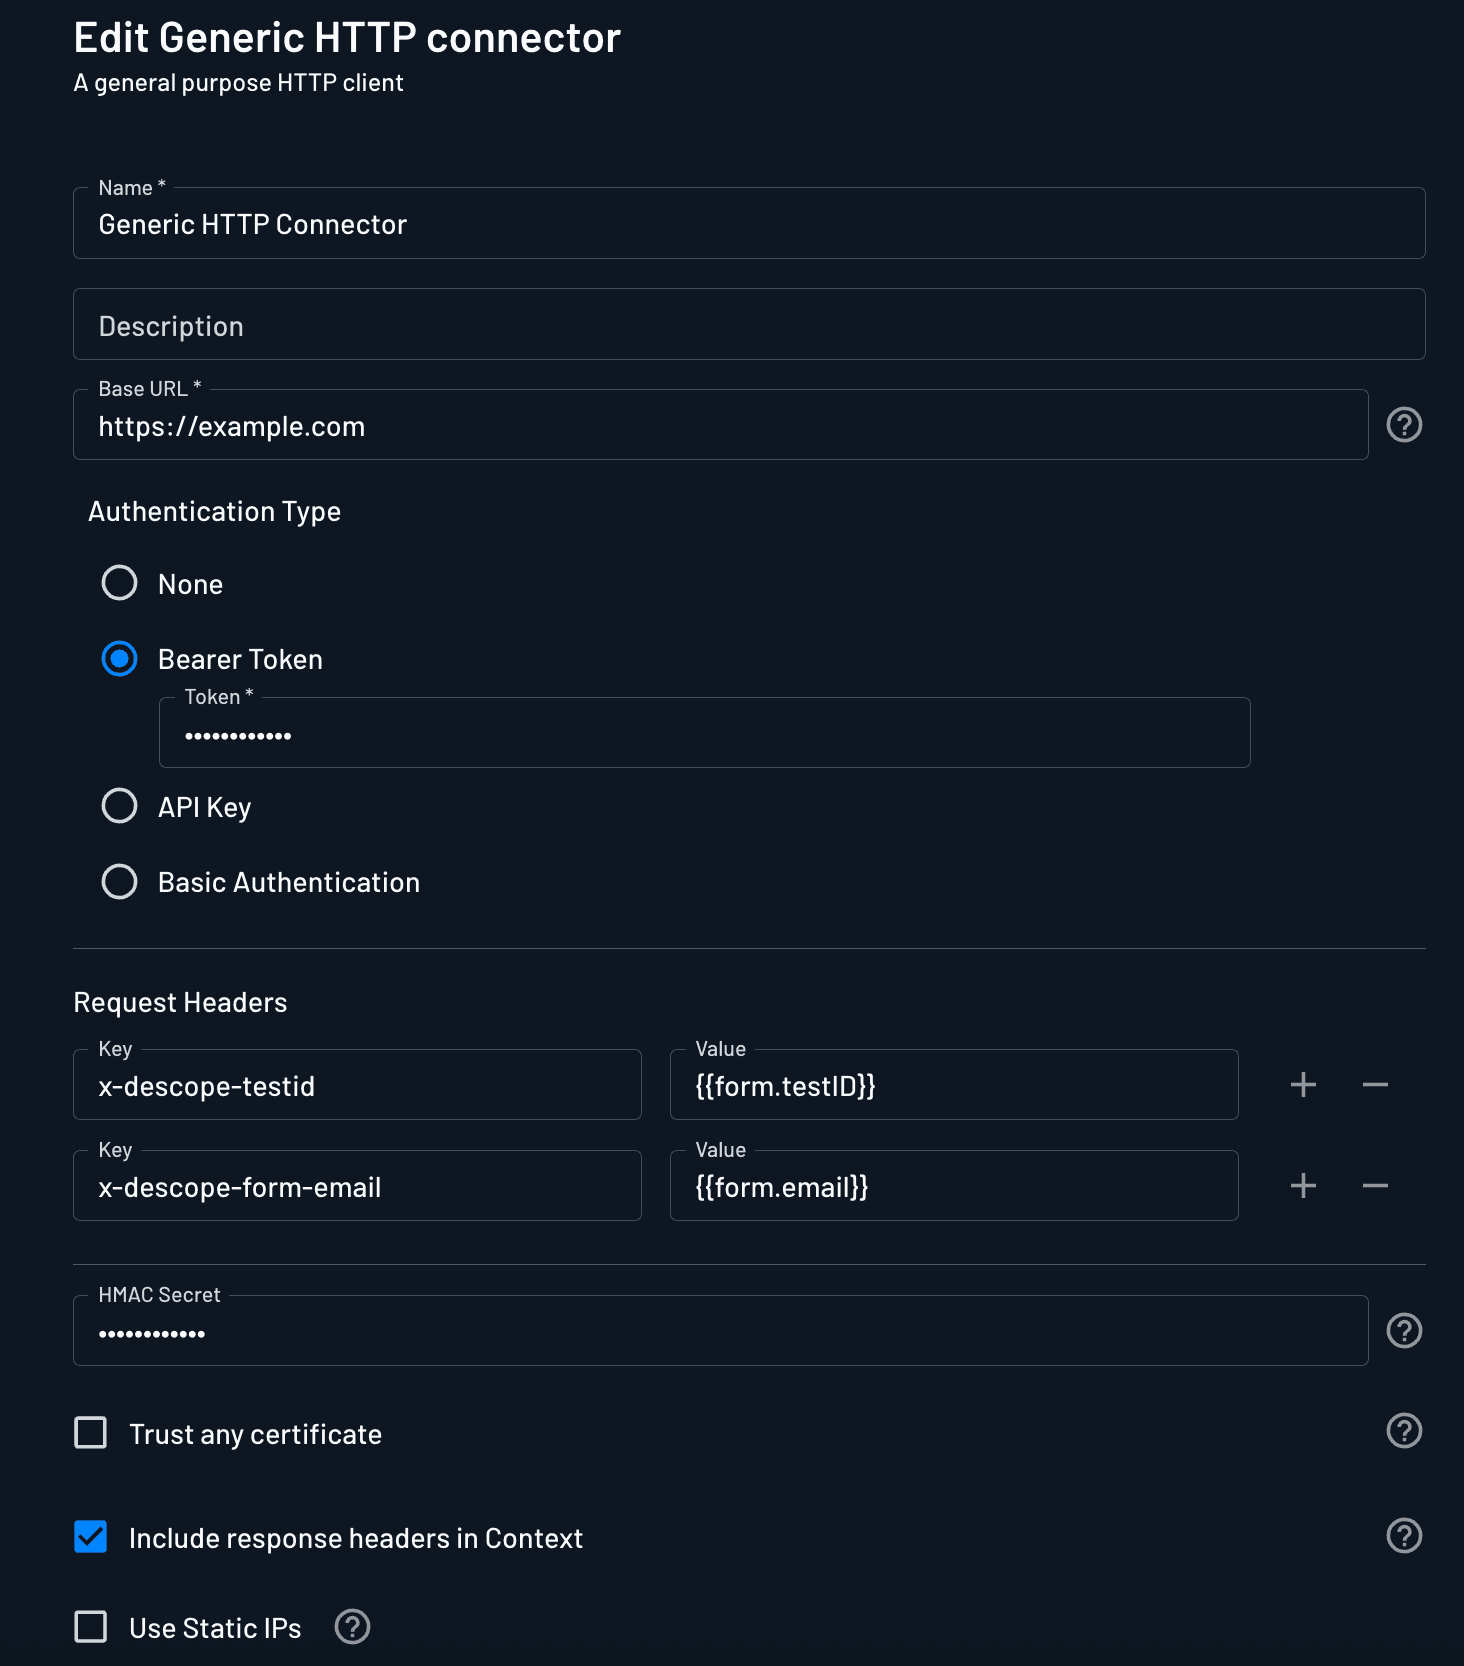Open help for Trust any certificate
The height and width of the screenshot is (1666, 1464).
click(x=1404, y=1432)
